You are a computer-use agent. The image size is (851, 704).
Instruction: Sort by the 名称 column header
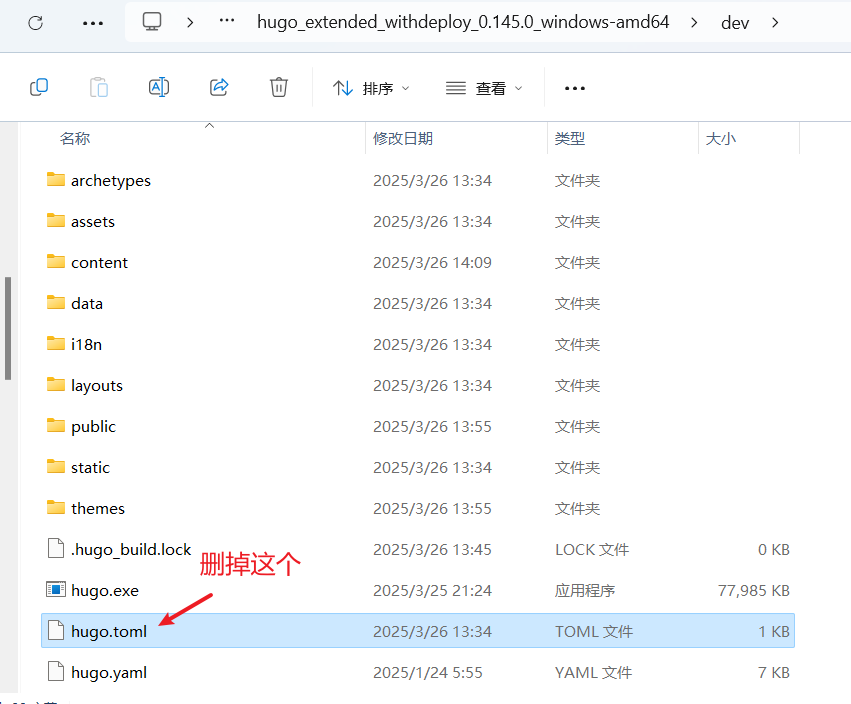click(x=75, y=139)
